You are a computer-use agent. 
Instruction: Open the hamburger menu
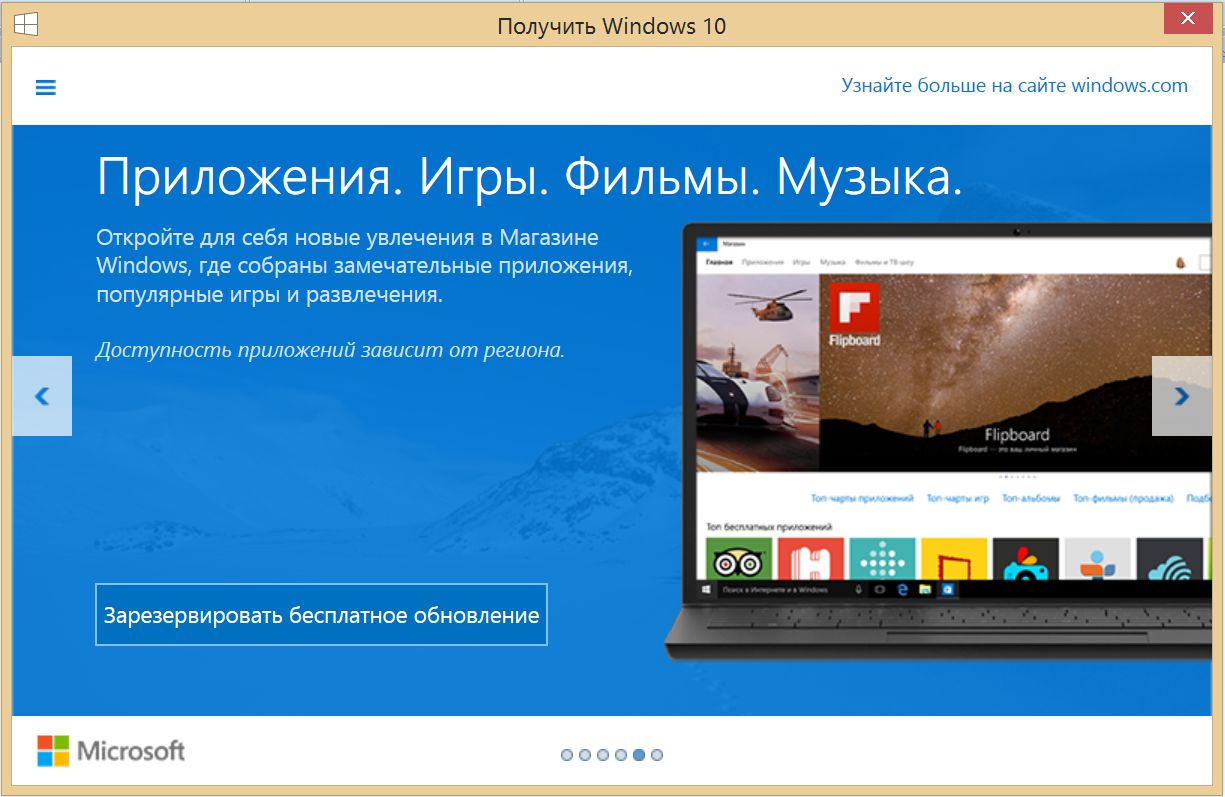pyautogui.click(x=46, y=87)
